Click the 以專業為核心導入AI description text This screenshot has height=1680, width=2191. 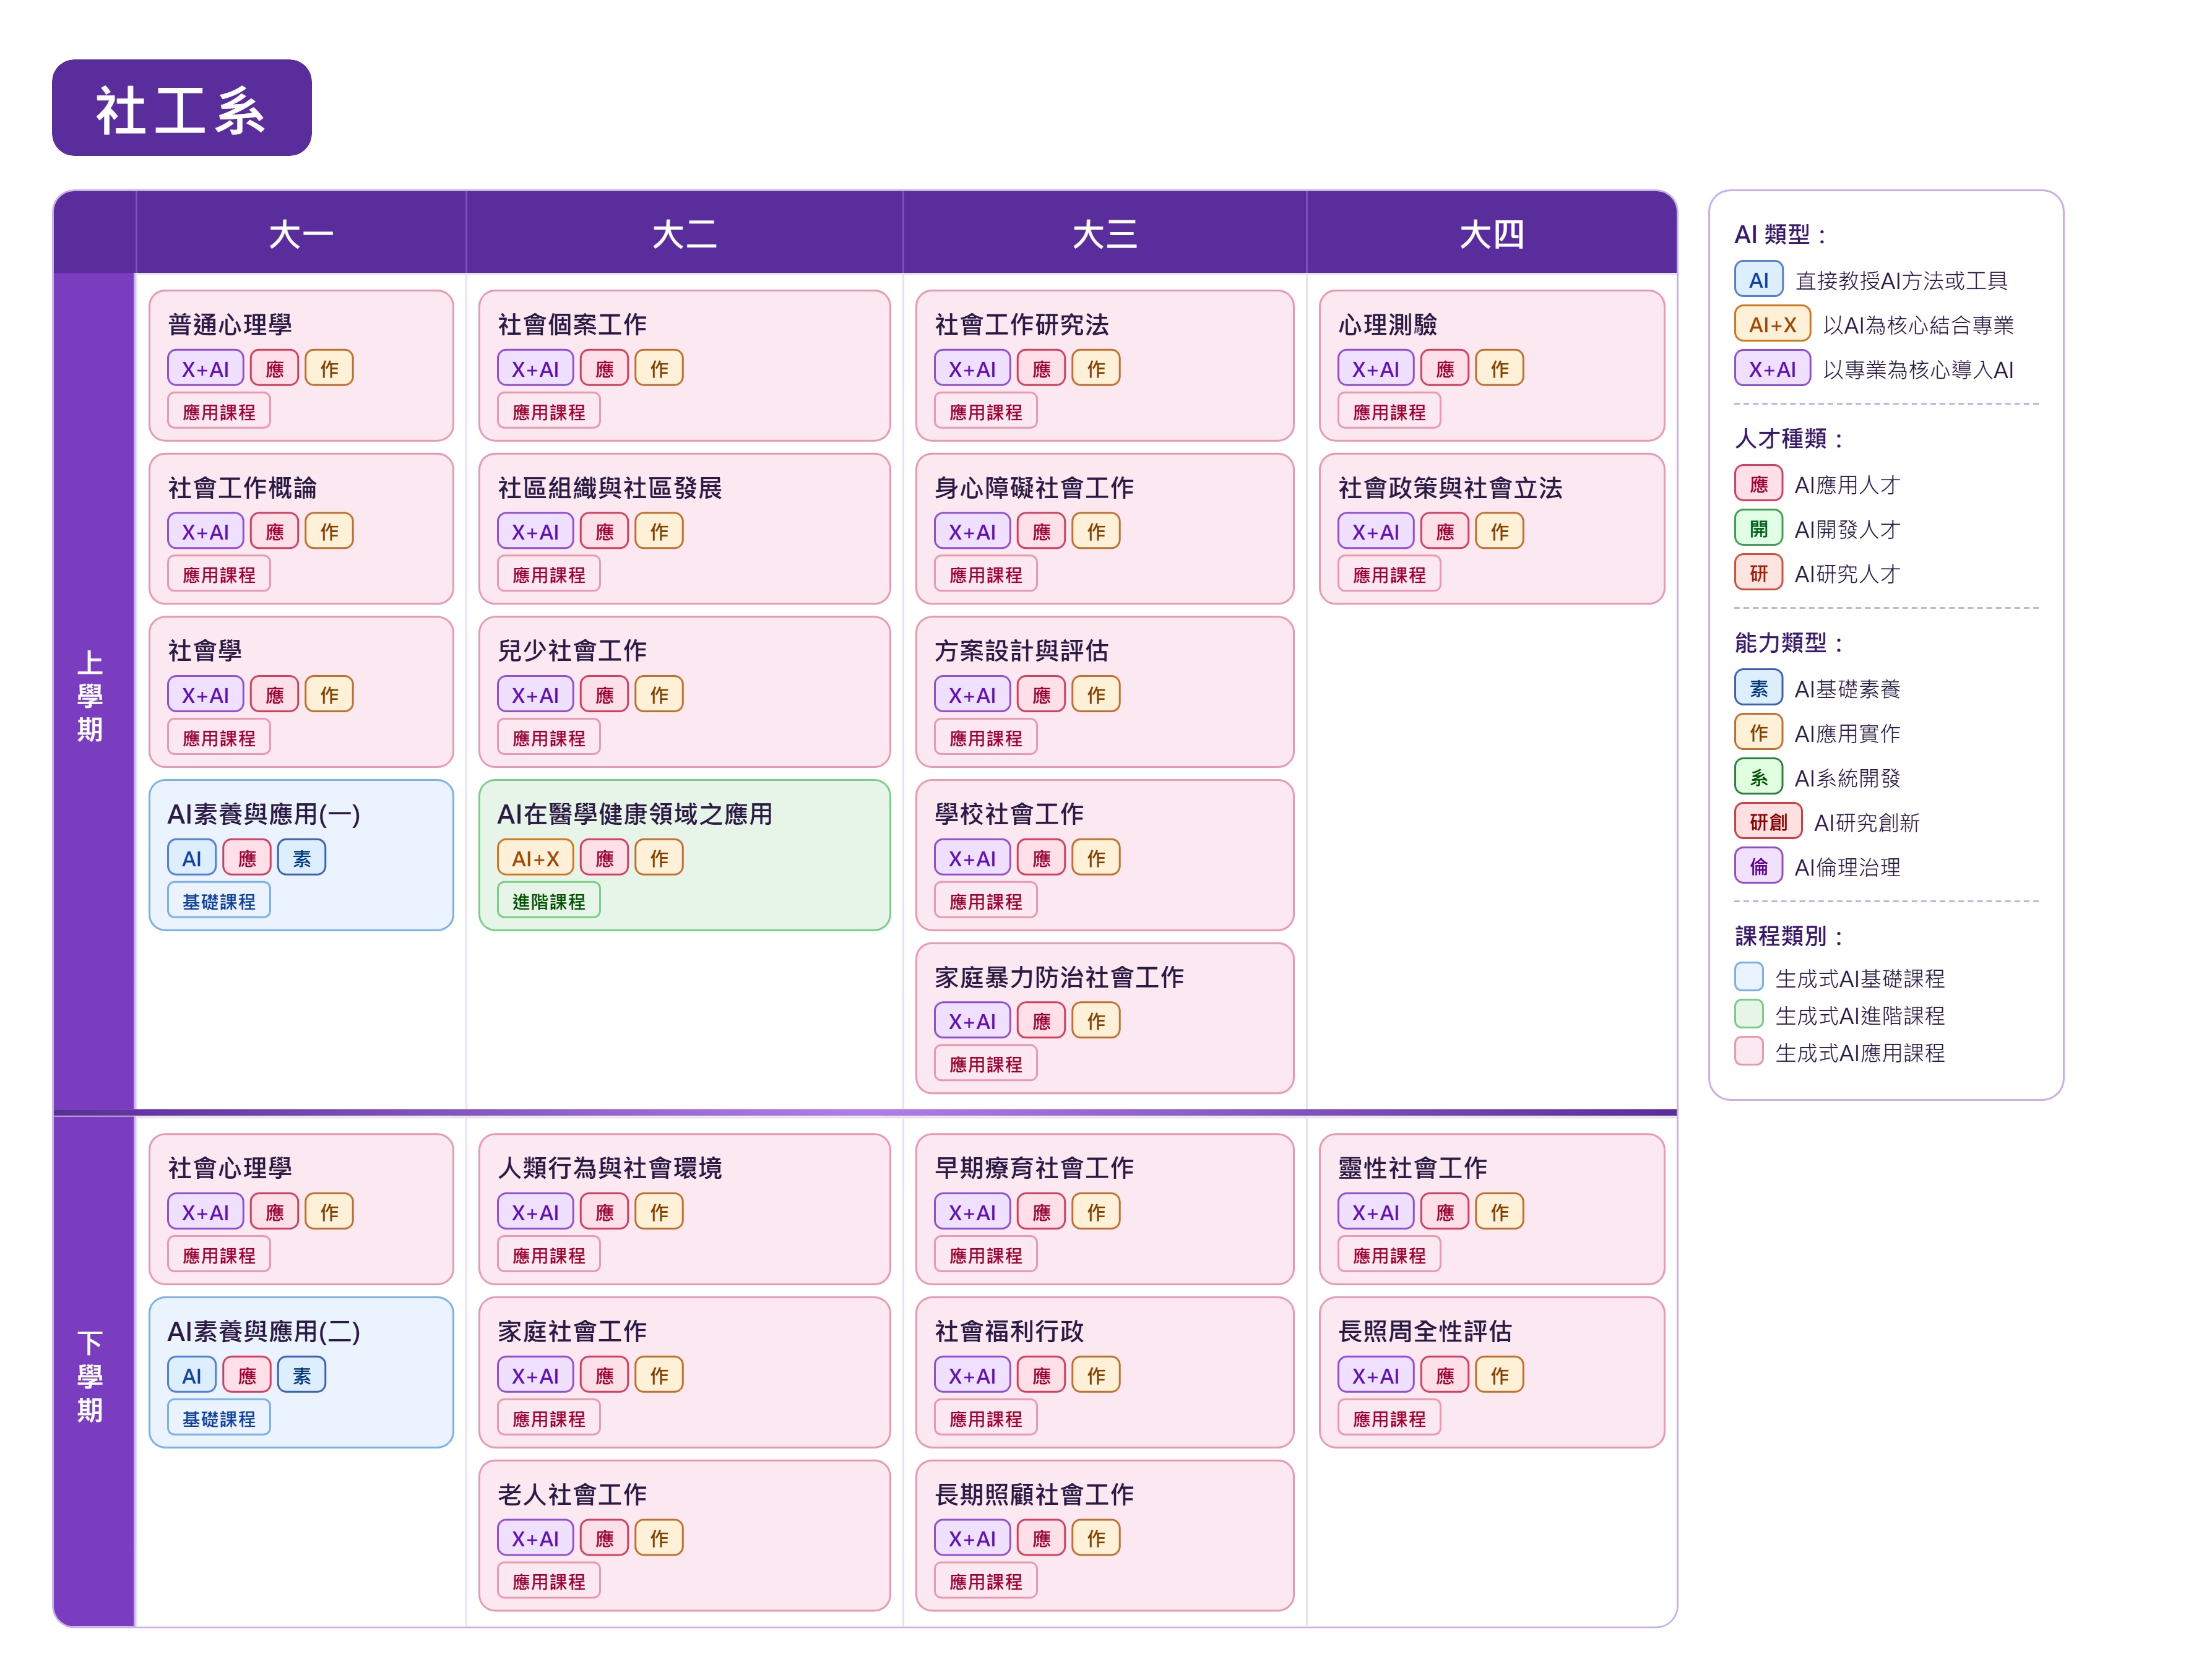1918,369
